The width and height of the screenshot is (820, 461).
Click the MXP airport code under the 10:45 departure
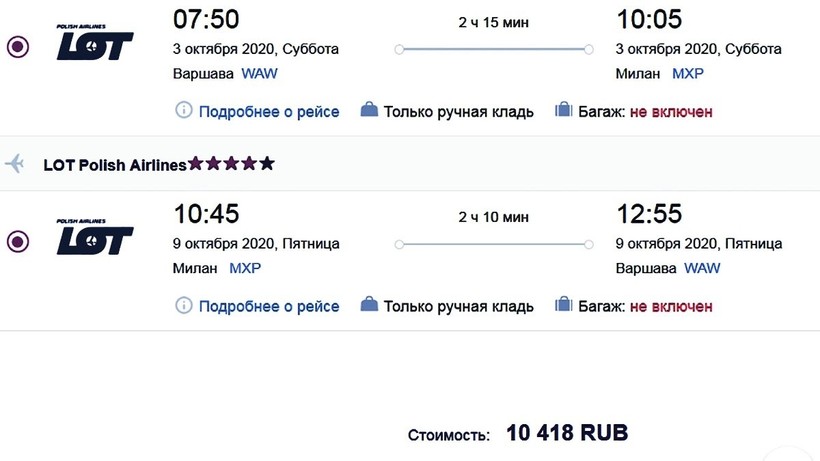pyautogui.click(x=245, y=268)
